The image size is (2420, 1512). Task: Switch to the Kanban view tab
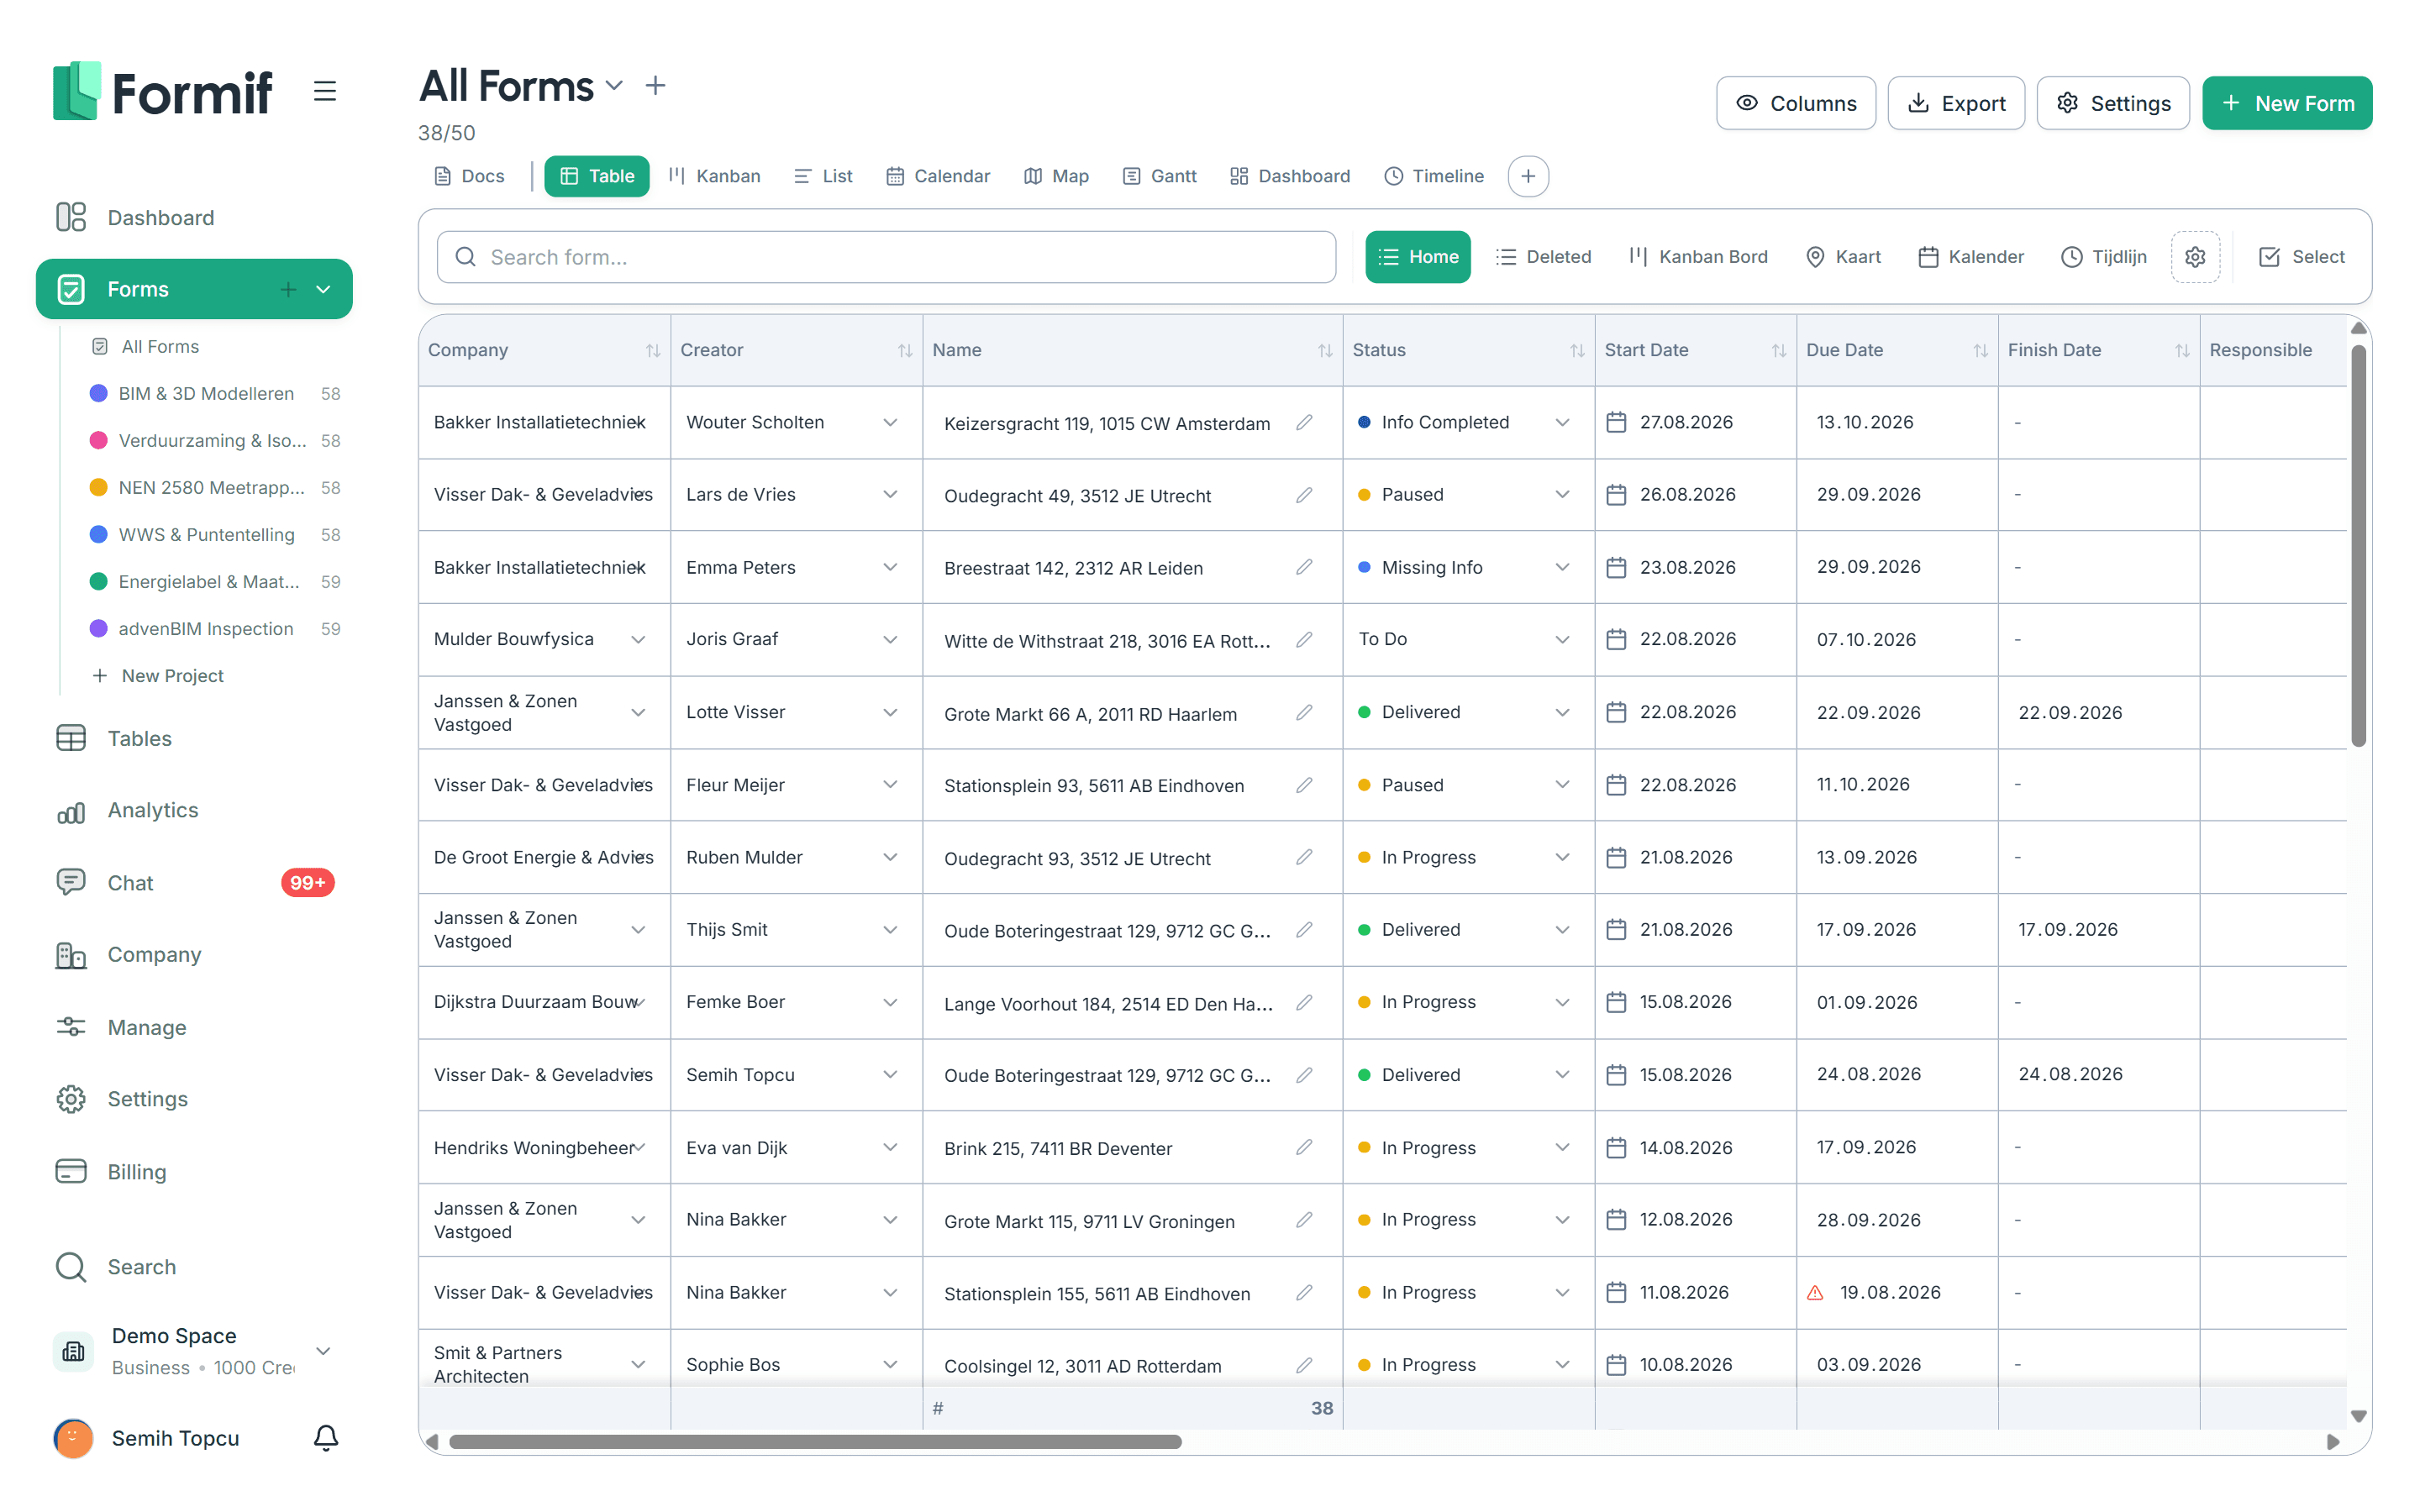[x=714, y=176]
